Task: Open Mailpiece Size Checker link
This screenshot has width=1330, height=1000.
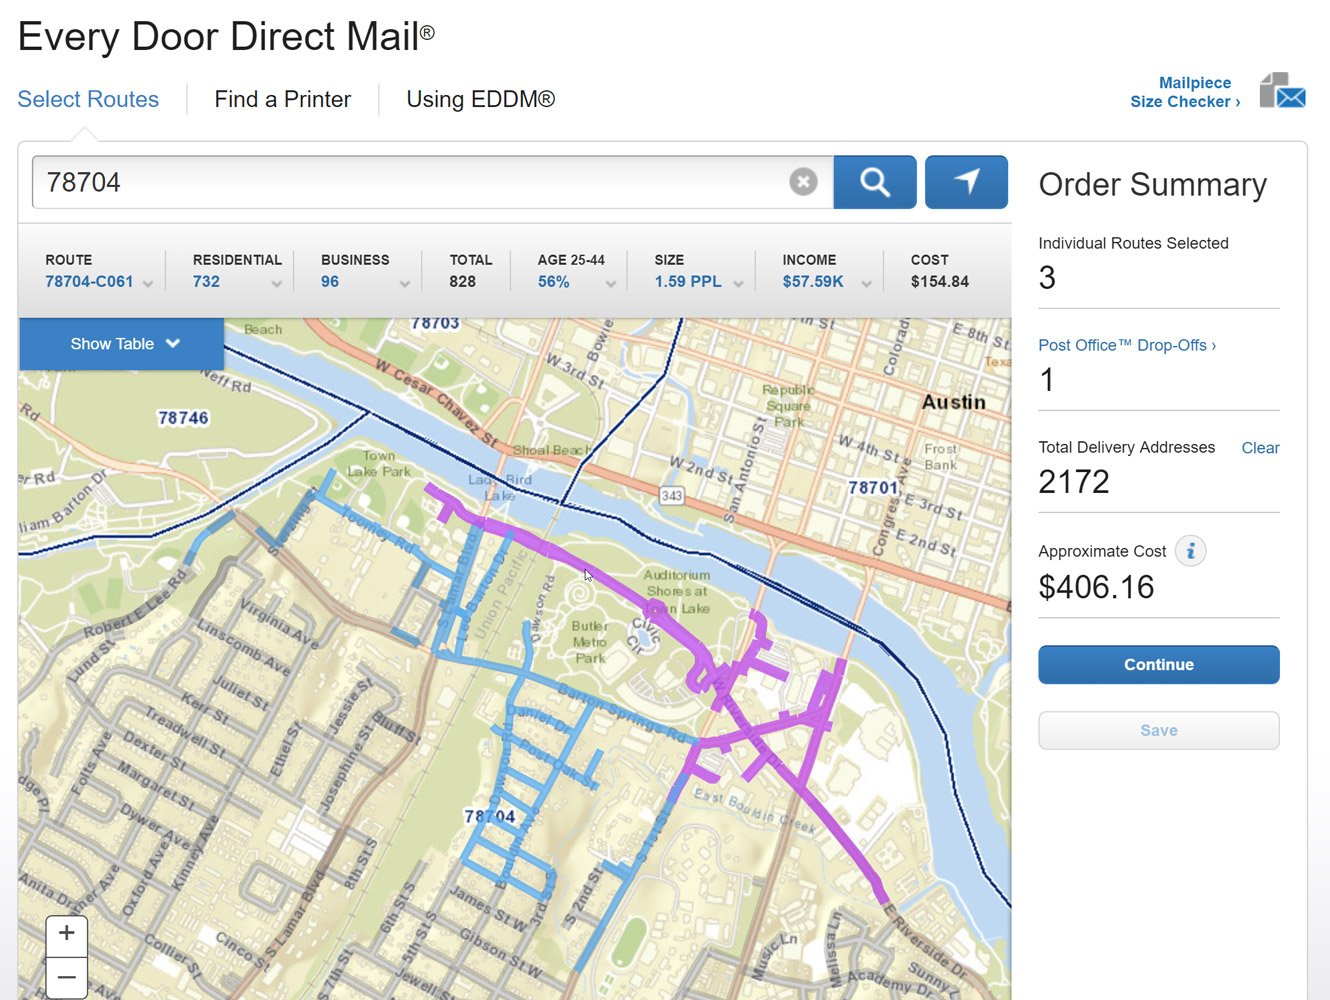Action: [x=1185, y=92]
